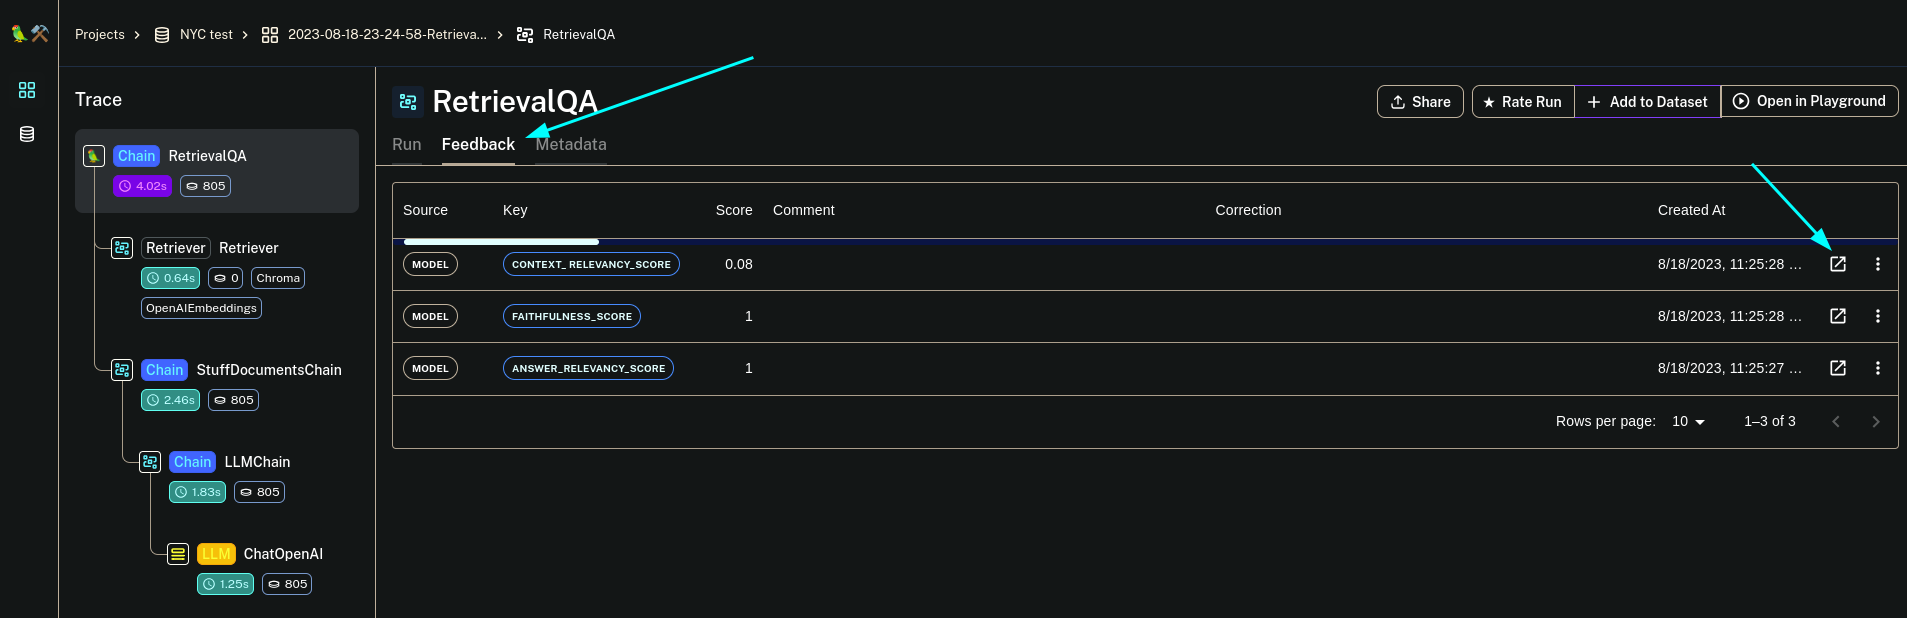The height and width of the screenshot is (618, 1907).
Task: Open the projects grid icon in sidebar
Action: coord(27,90)
